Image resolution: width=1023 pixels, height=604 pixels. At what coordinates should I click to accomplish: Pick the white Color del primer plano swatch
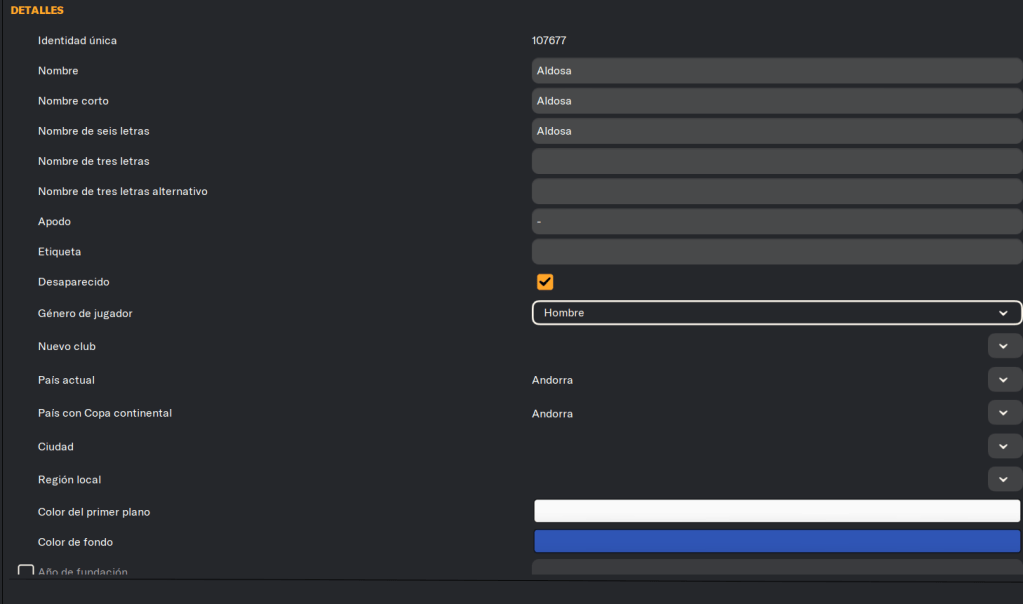pos(776,511)
